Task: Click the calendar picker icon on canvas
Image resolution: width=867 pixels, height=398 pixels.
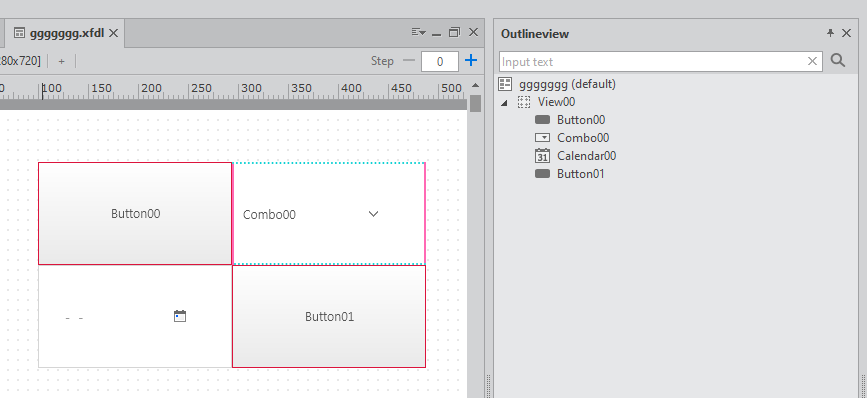Action: click(180, 316)
